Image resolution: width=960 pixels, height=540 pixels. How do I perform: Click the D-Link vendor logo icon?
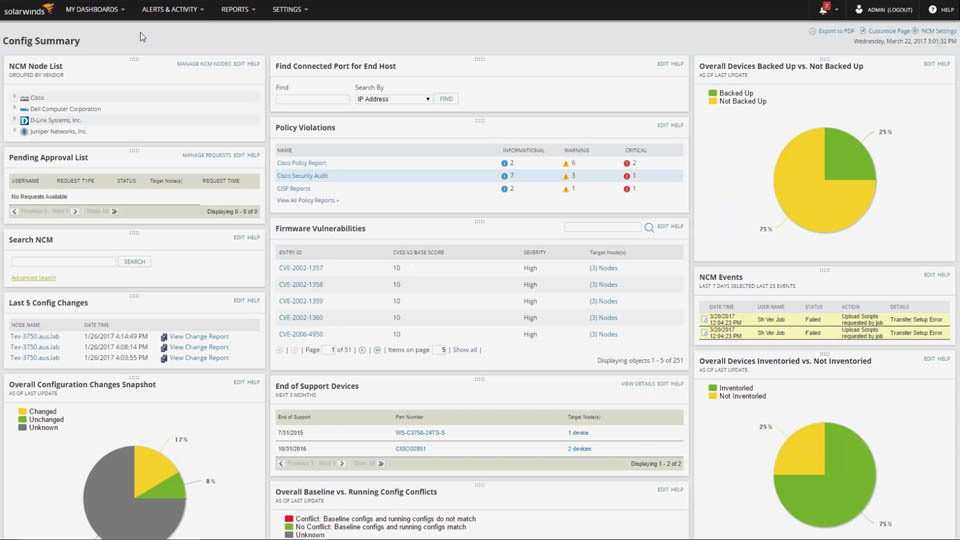point(24,121)
